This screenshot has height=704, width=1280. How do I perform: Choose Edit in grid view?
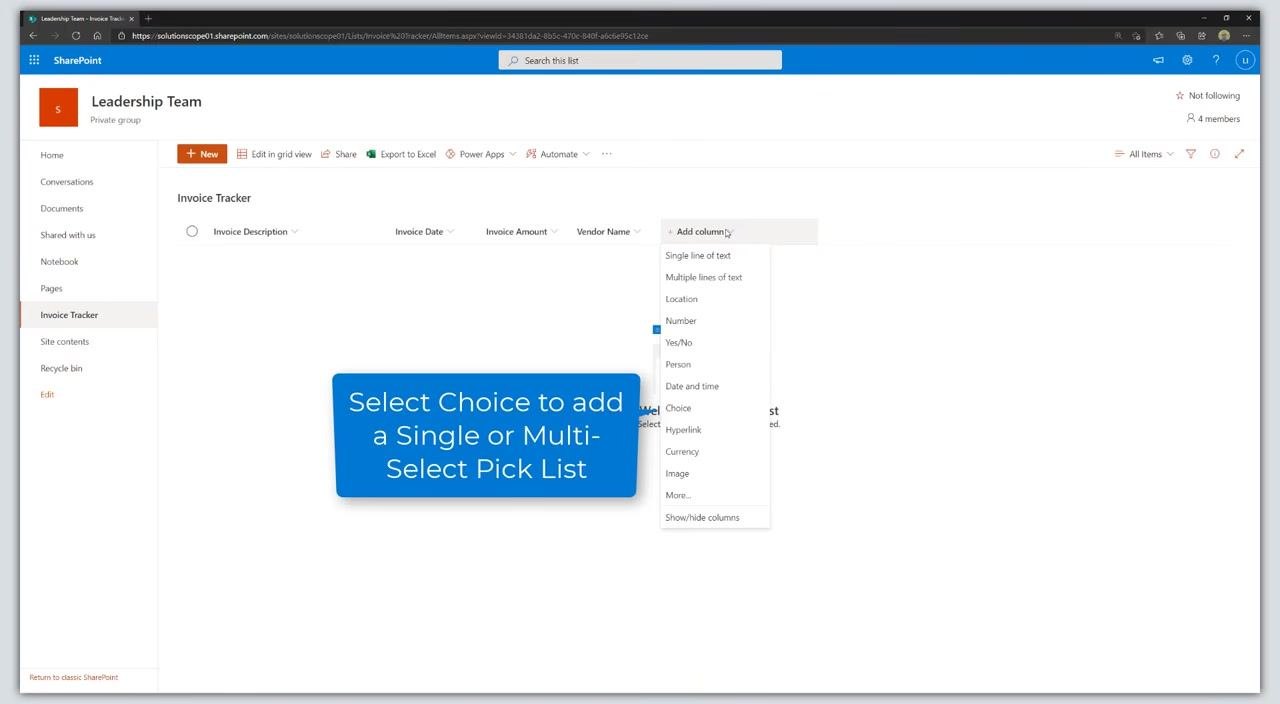pyautogui.click(x=274, y=154)
